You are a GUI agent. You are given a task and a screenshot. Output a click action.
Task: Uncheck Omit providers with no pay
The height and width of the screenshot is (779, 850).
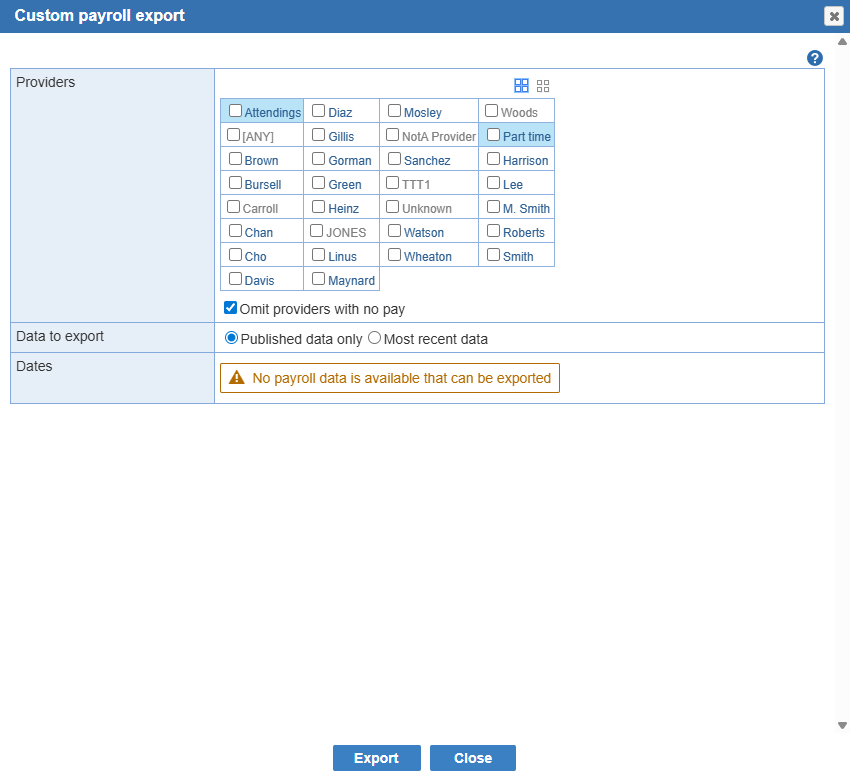coord(230,308)
